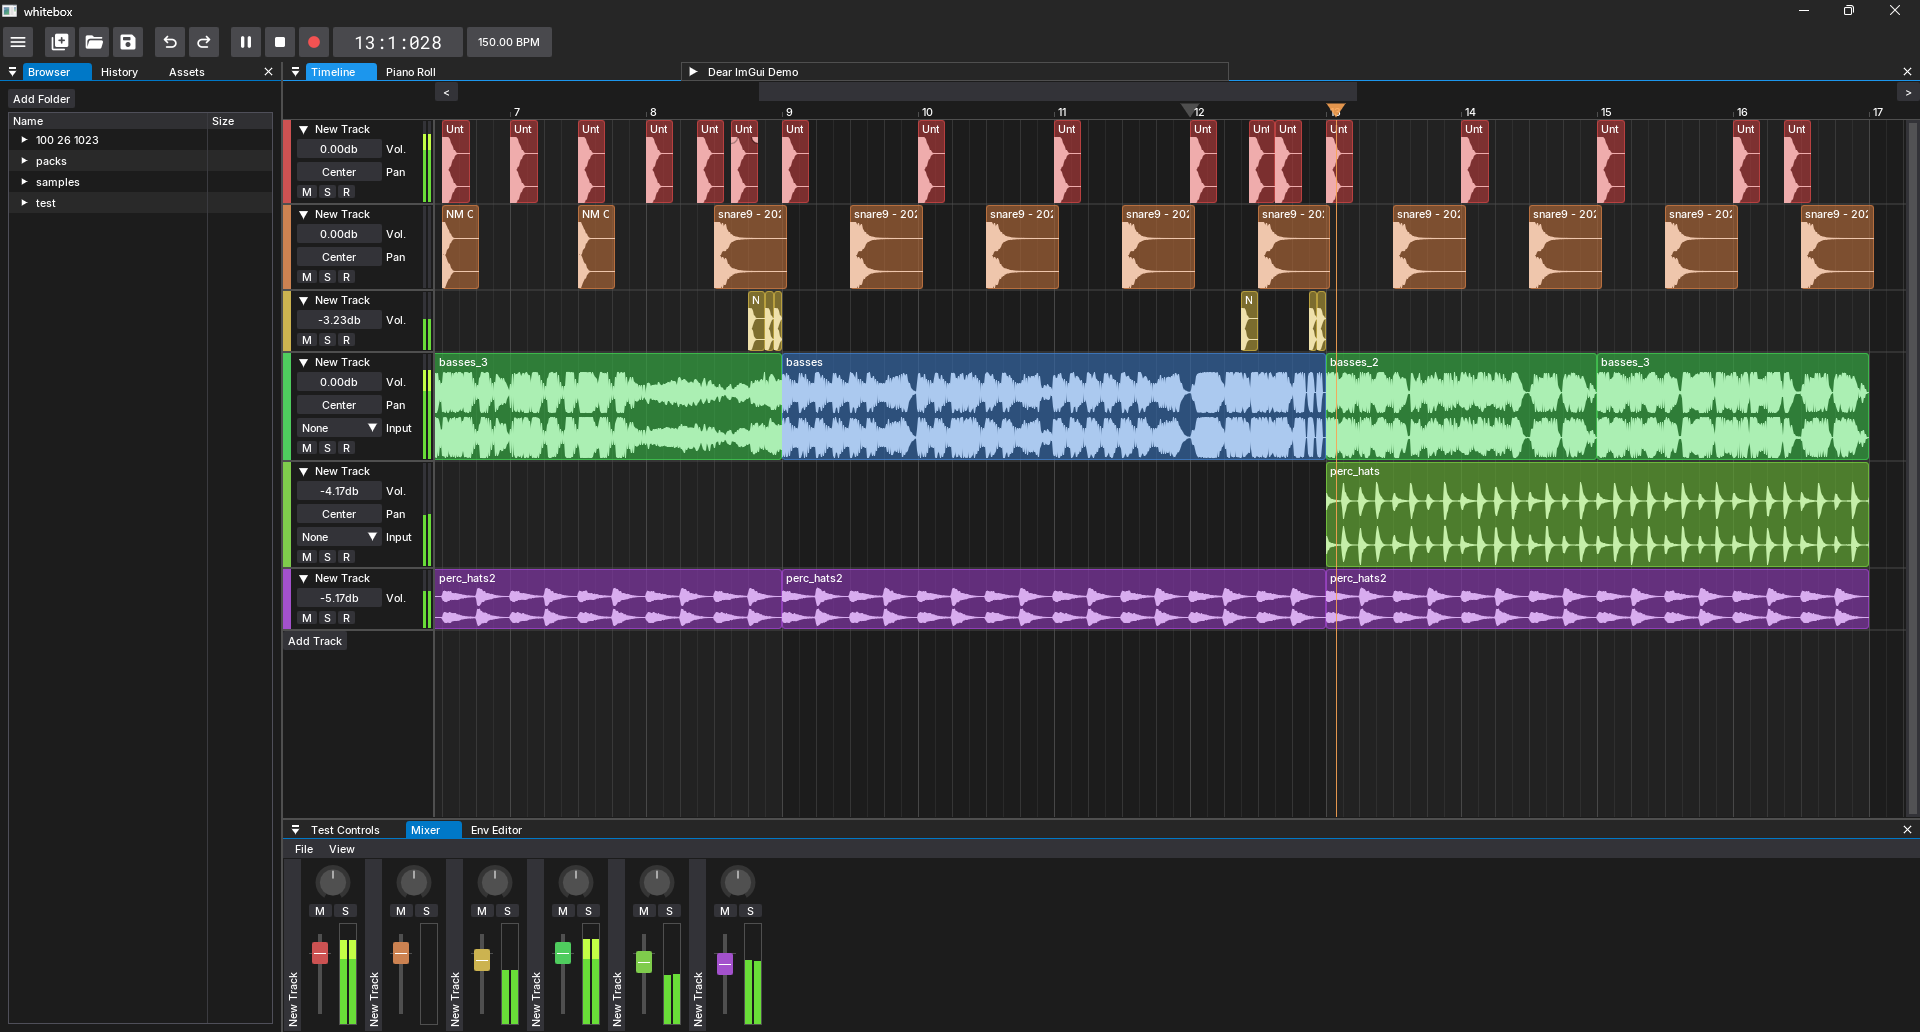Stop playback

tap(280, 42)
